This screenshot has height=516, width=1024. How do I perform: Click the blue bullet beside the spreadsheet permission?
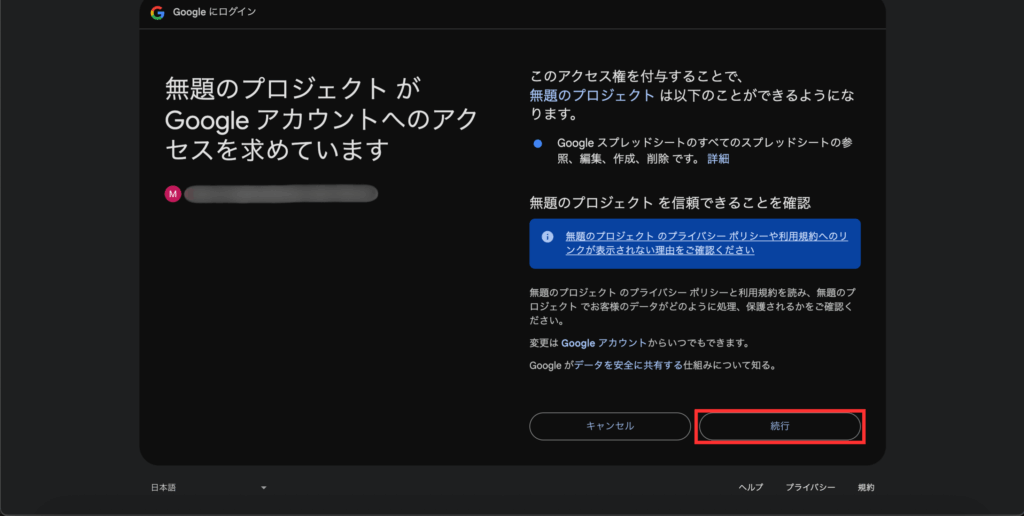click(x=538, y=143)
